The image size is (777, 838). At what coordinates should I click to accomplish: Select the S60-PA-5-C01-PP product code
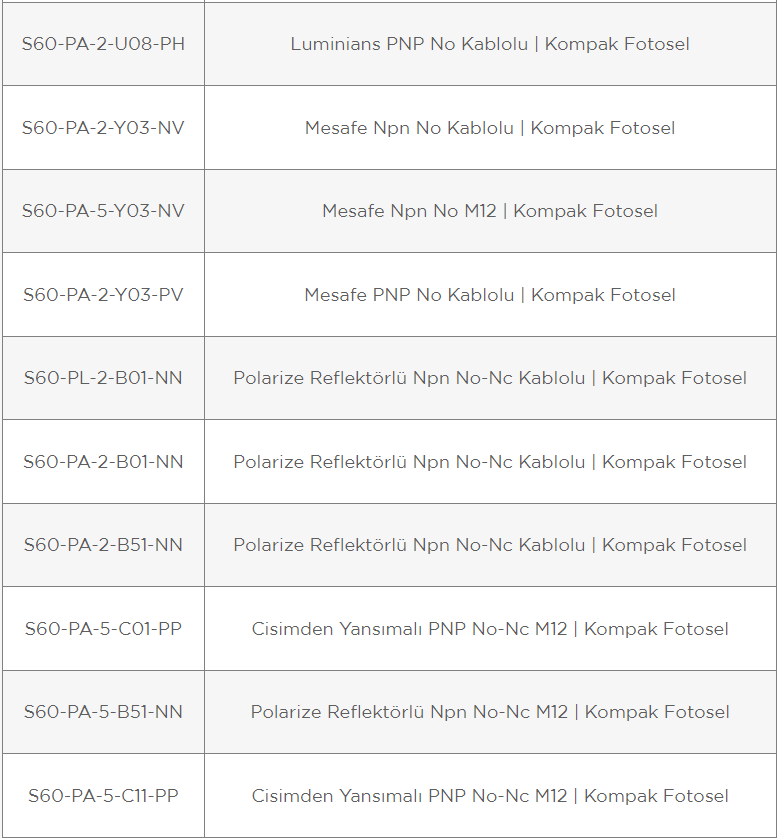103,629
